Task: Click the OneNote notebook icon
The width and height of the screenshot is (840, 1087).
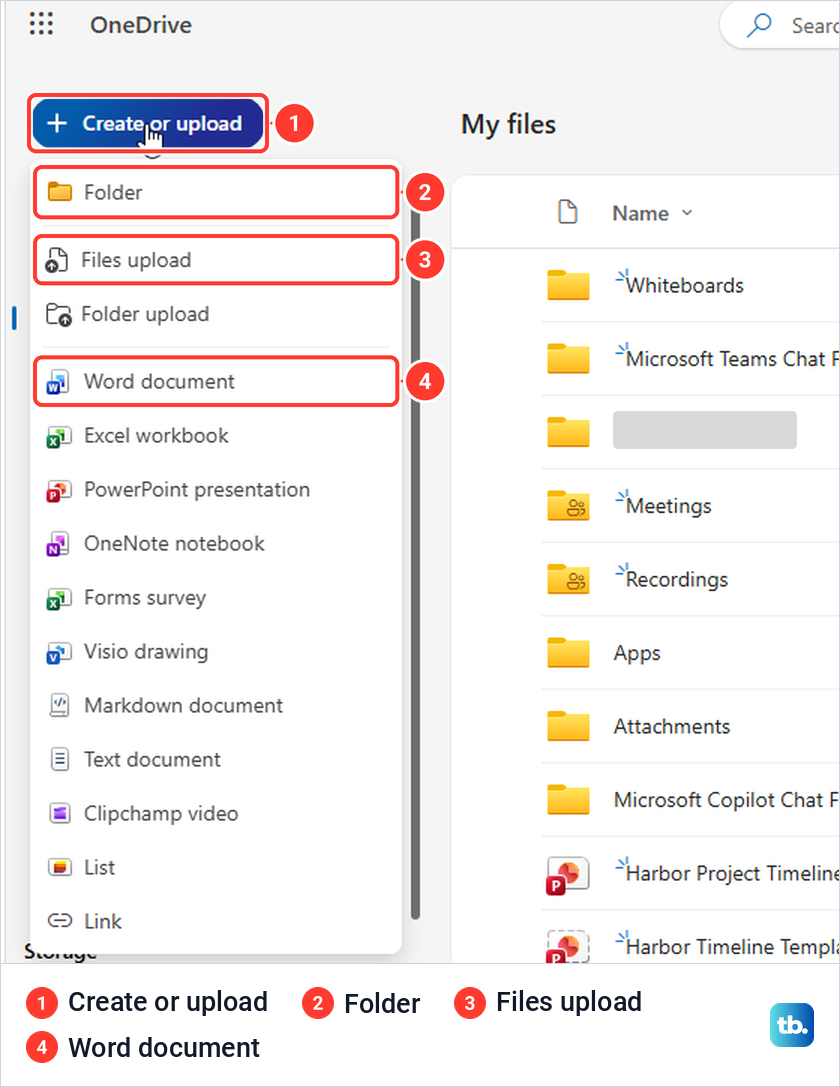Action: 58,545
